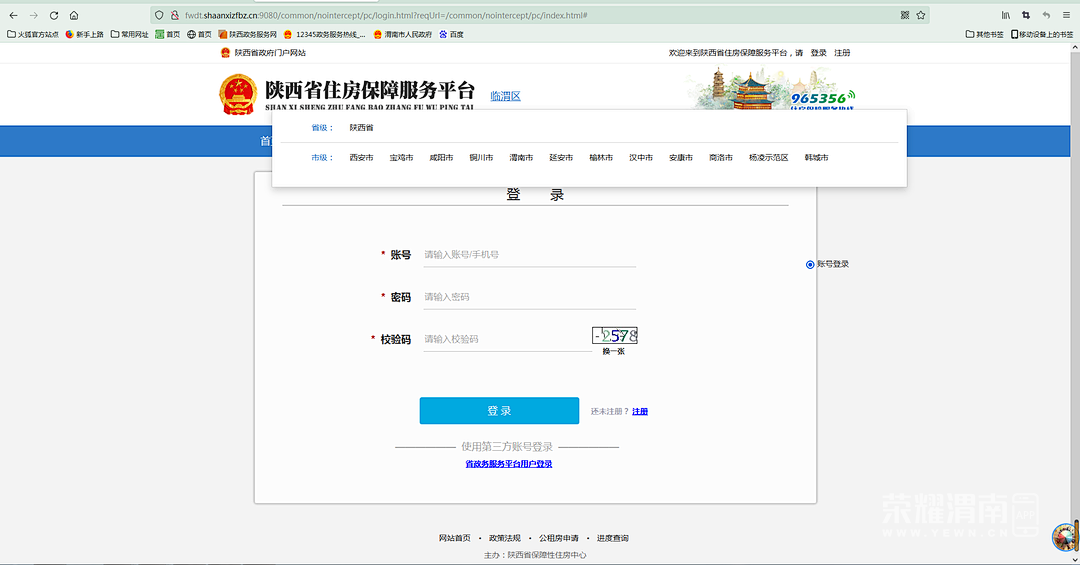Expand the 临渭区 region selector
The image size is (1080, 565).
pos(505,96)
